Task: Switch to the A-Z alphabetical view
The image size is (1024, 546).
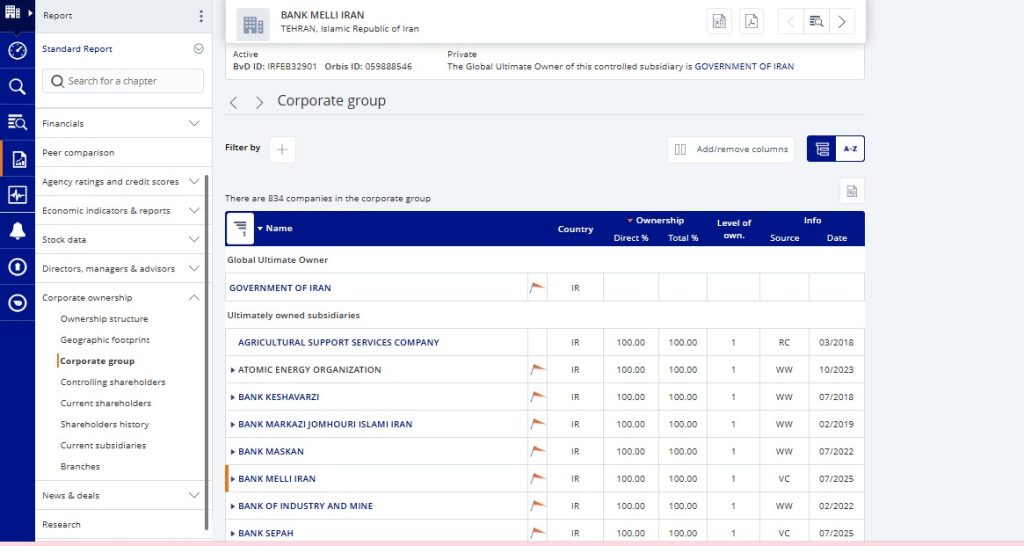Action: click(x=850, y=149)
